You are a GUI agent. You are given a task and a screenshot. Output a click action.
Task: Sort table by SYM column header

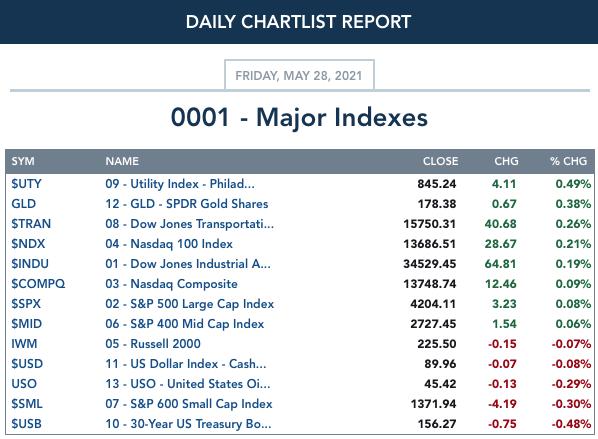pyautogui.click(x=23, y=161)
